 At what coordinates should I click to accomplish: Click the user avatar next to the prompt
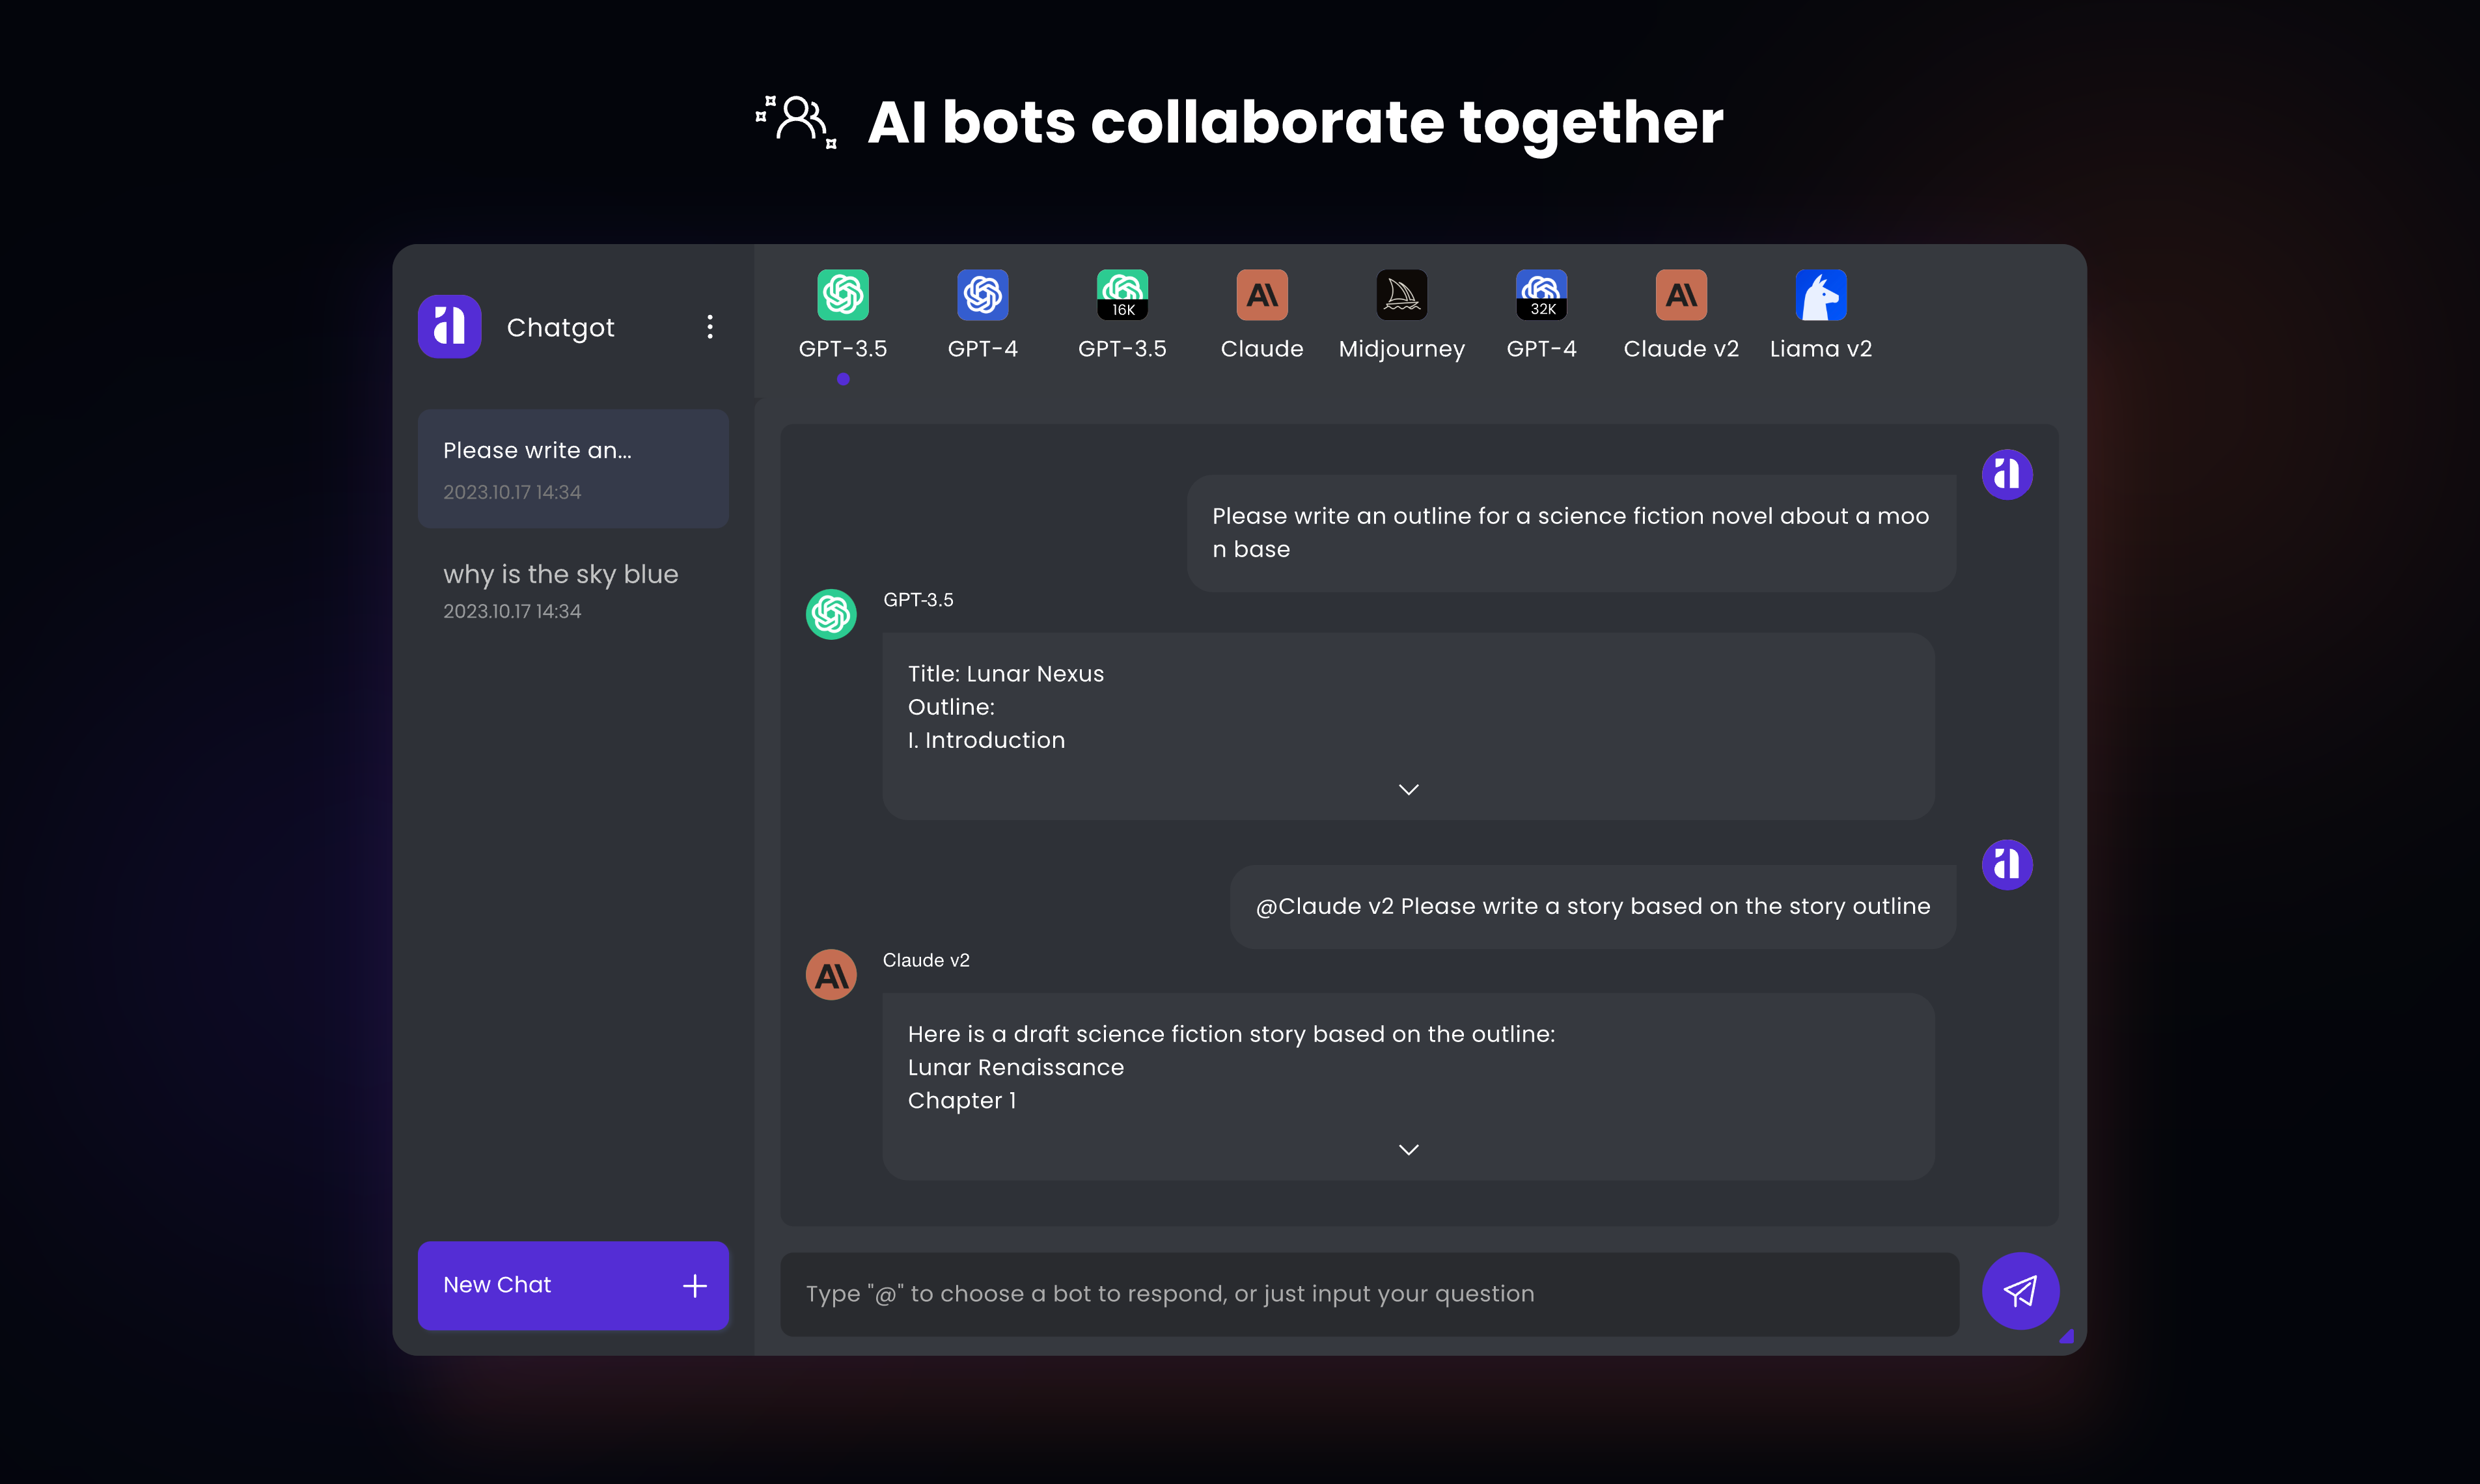coord(2007,474)
